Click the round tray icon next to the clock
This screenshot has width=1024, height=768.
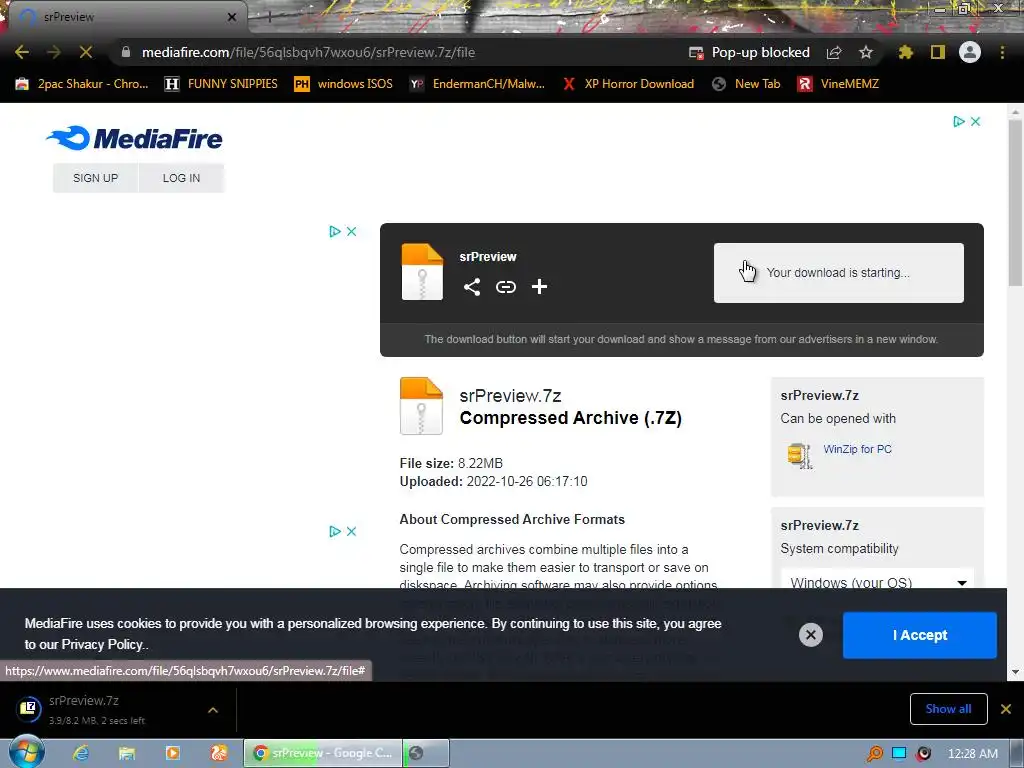(x=923, y=754)
